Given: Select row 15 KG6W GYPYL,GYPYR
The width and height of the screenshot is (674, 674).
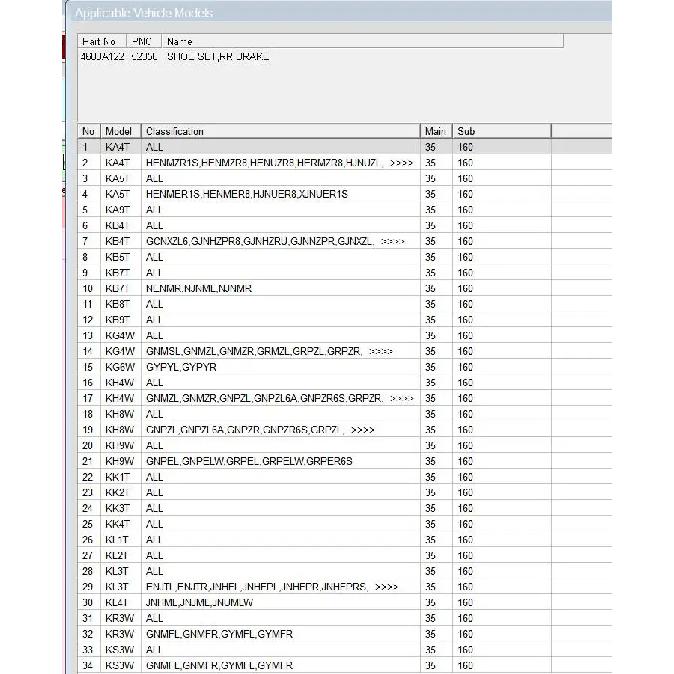Looking at the screenshot, I should (x=344, y=367).
